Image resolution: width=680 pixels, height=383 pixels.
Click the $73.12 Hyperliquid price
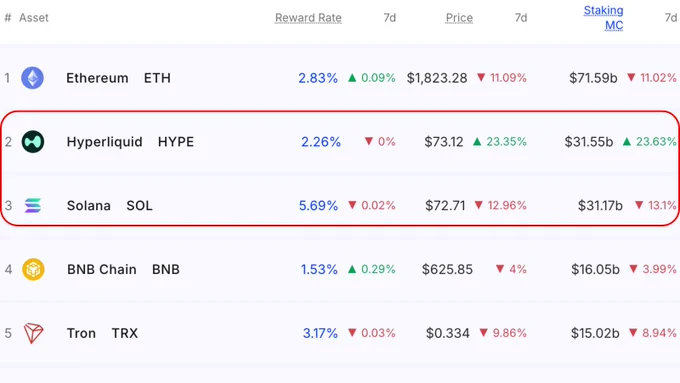tap(444, 142)
